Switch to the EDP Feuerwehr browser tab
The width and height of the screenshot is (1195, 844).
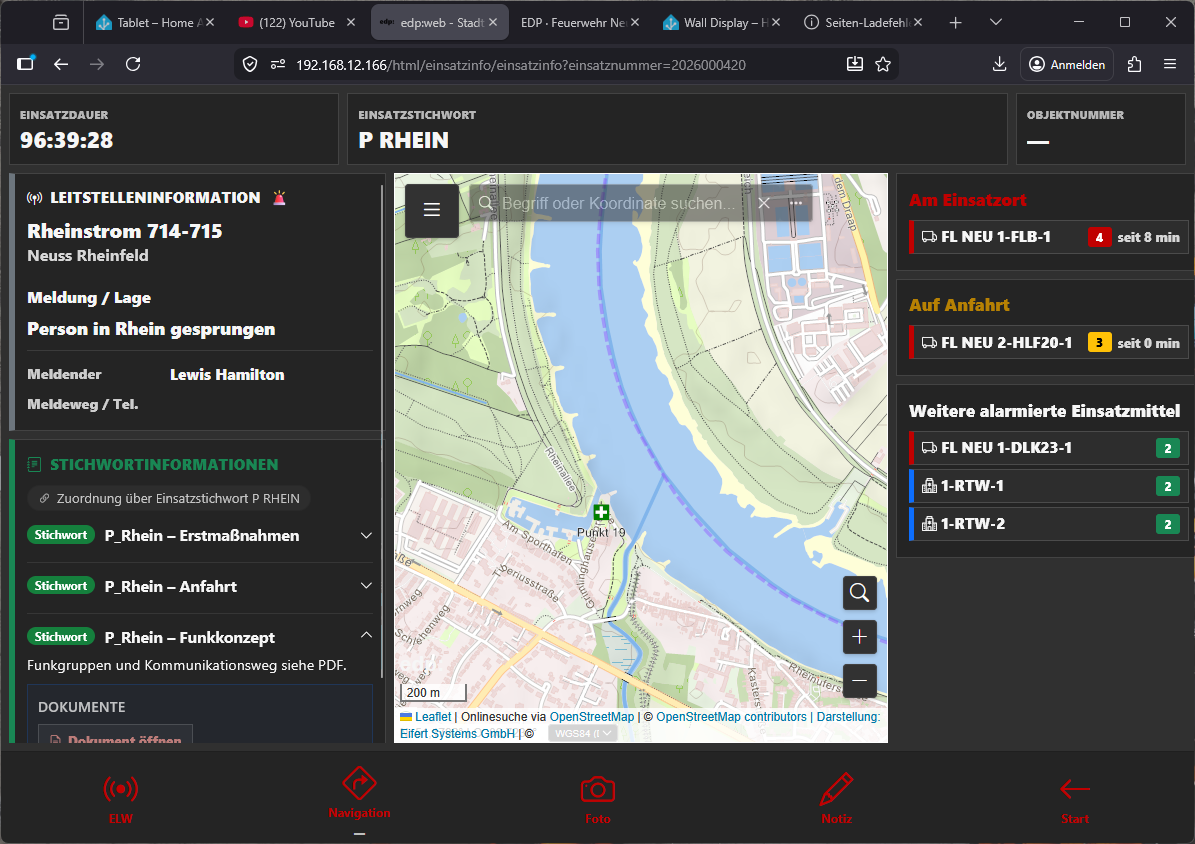point(584,22)
